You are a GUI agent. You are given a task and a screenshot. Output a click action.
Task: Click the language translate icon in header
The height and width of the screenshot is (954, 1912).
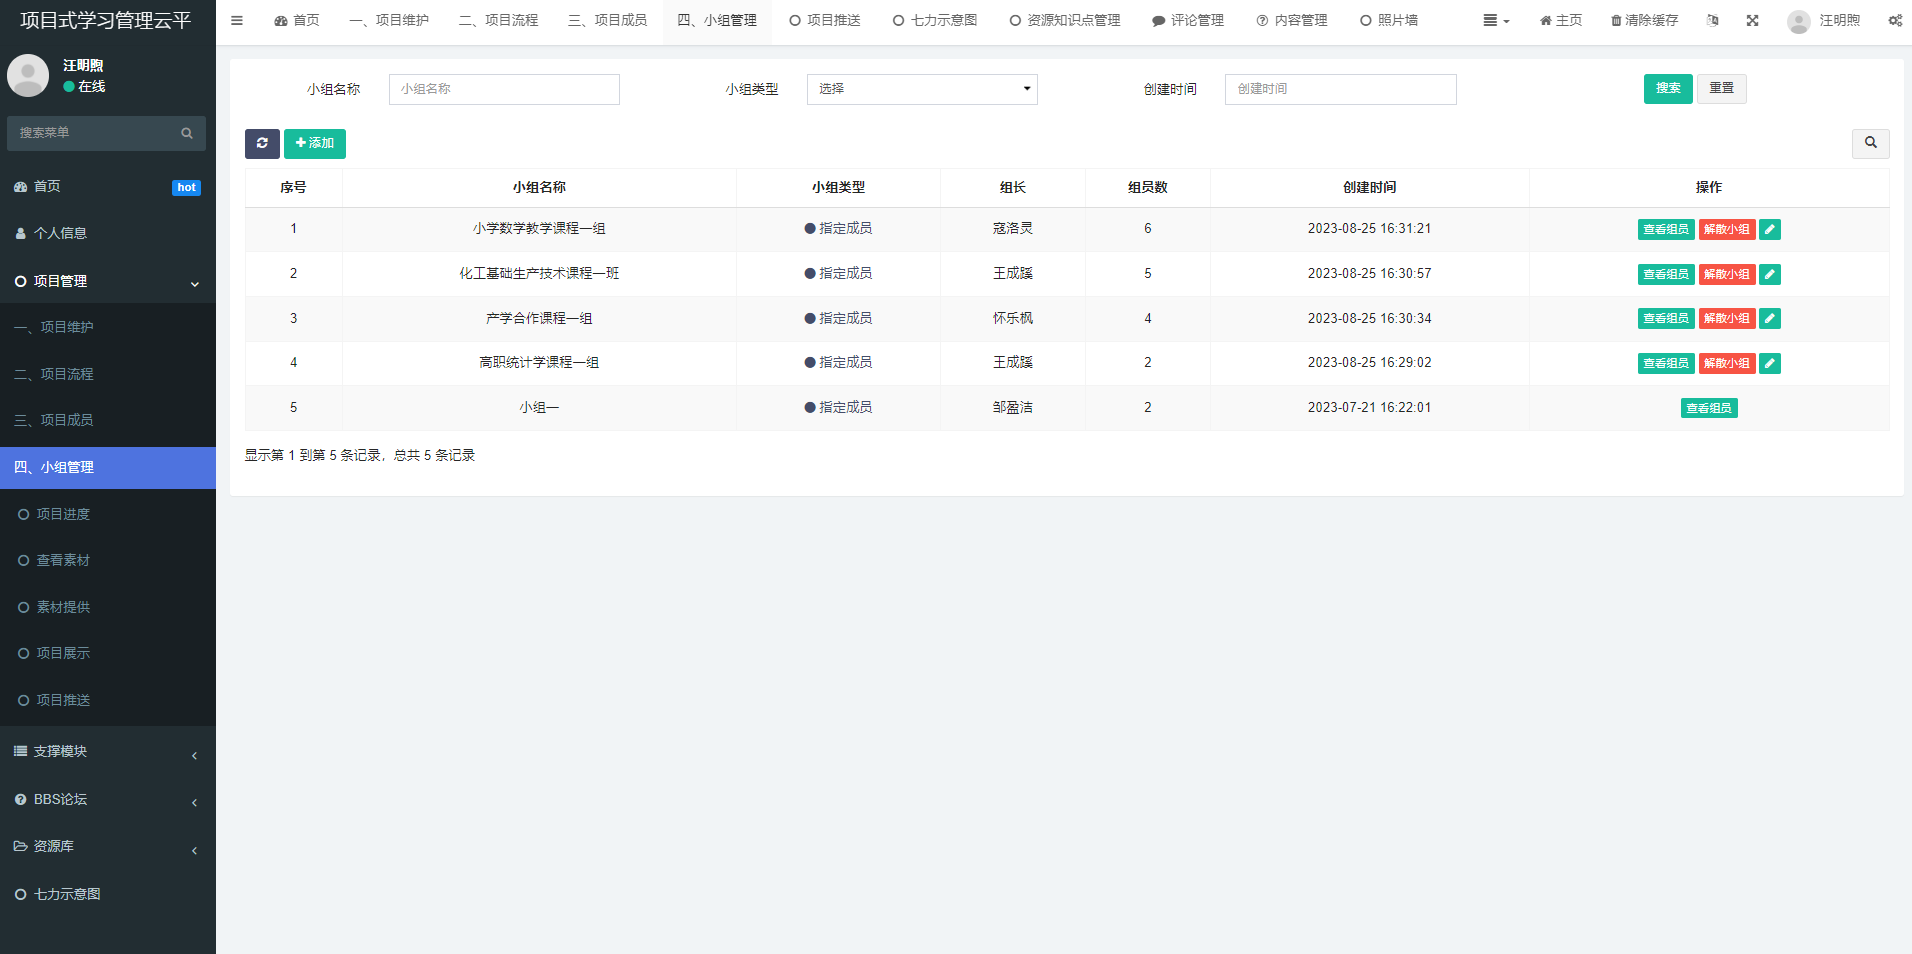coord(1712,20)
